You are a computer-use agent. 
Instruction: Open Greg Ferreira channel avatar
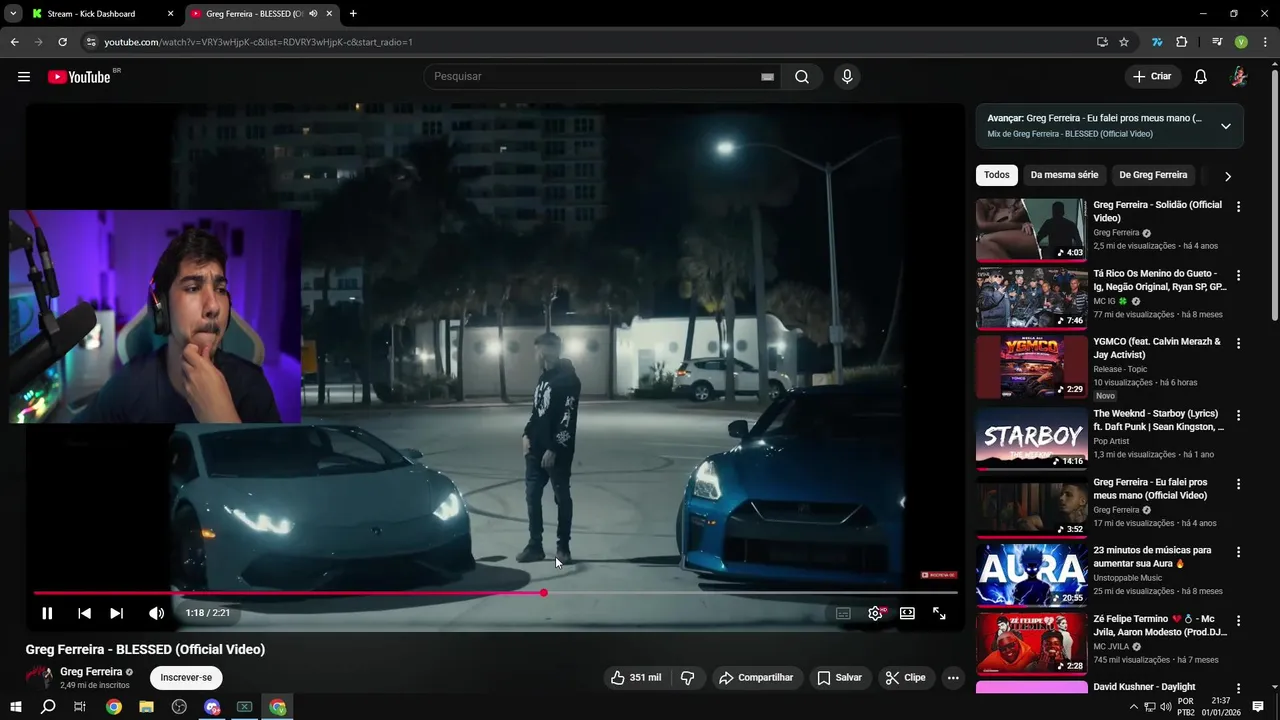click(39, 677)
